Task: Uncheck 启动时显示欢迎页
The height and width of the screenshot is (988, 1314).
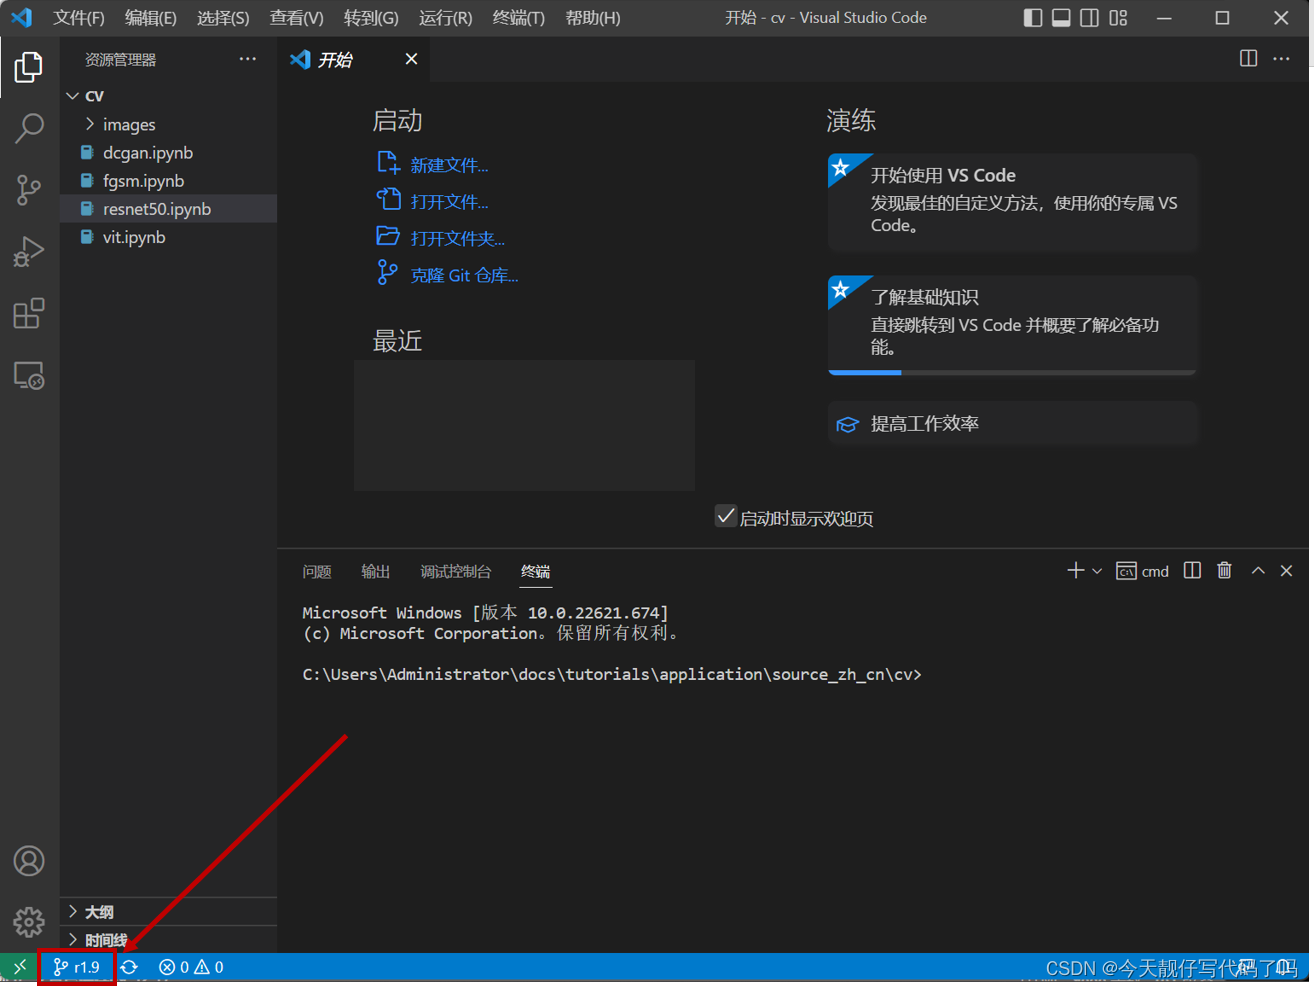Action: click(x=725, y=517)
